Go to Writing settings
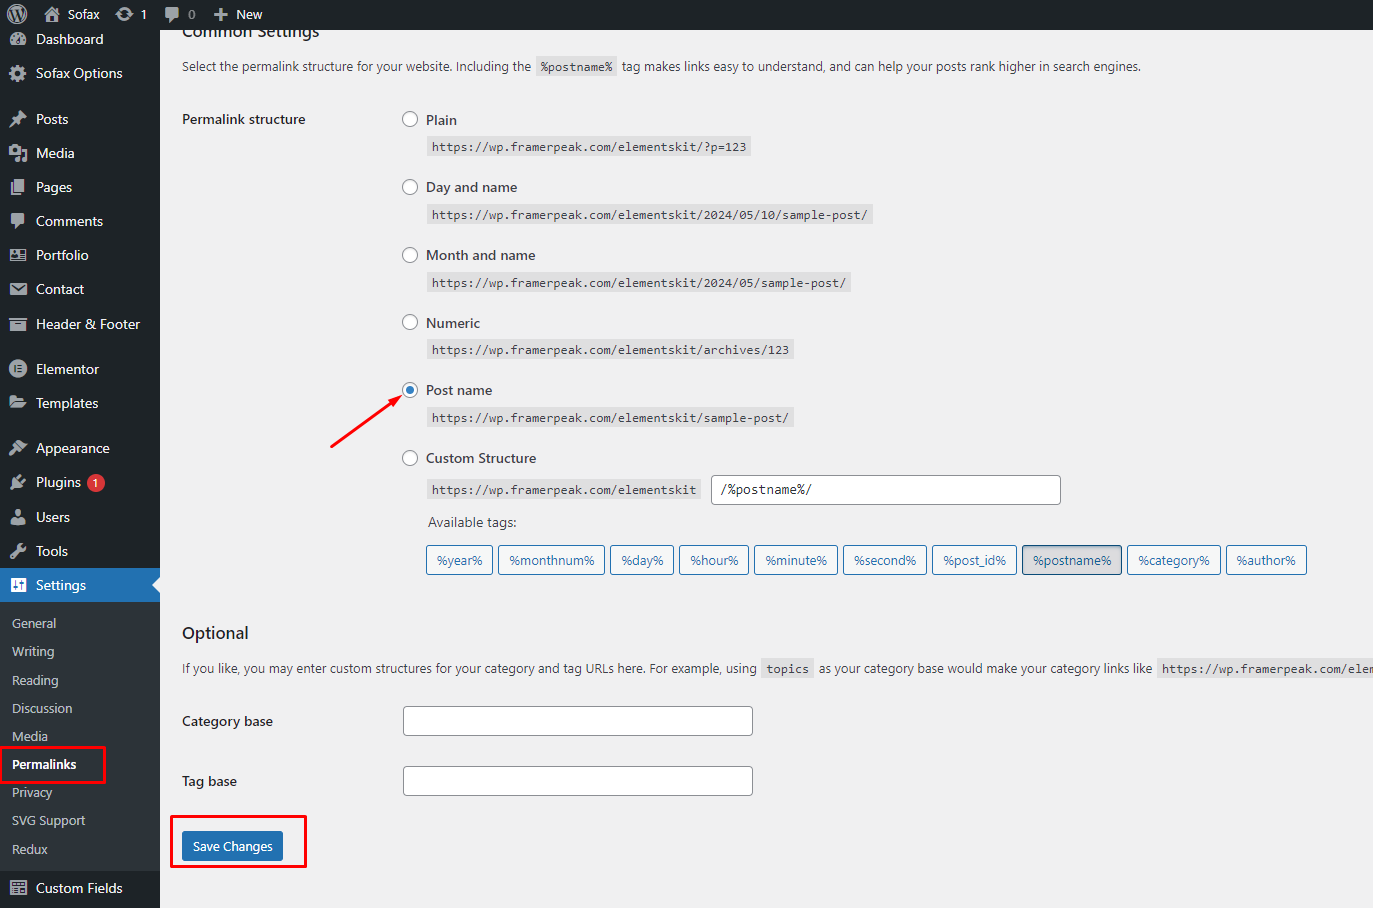 [x=33, y=651]
